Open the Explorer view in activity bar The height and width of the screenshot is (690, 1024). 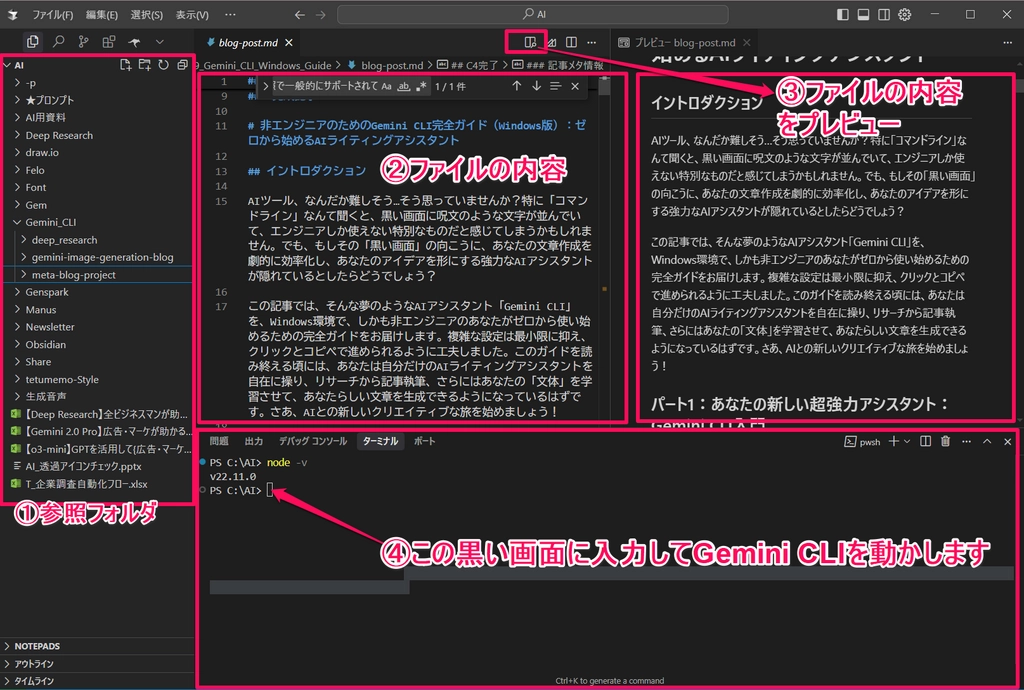coord(32,42)
